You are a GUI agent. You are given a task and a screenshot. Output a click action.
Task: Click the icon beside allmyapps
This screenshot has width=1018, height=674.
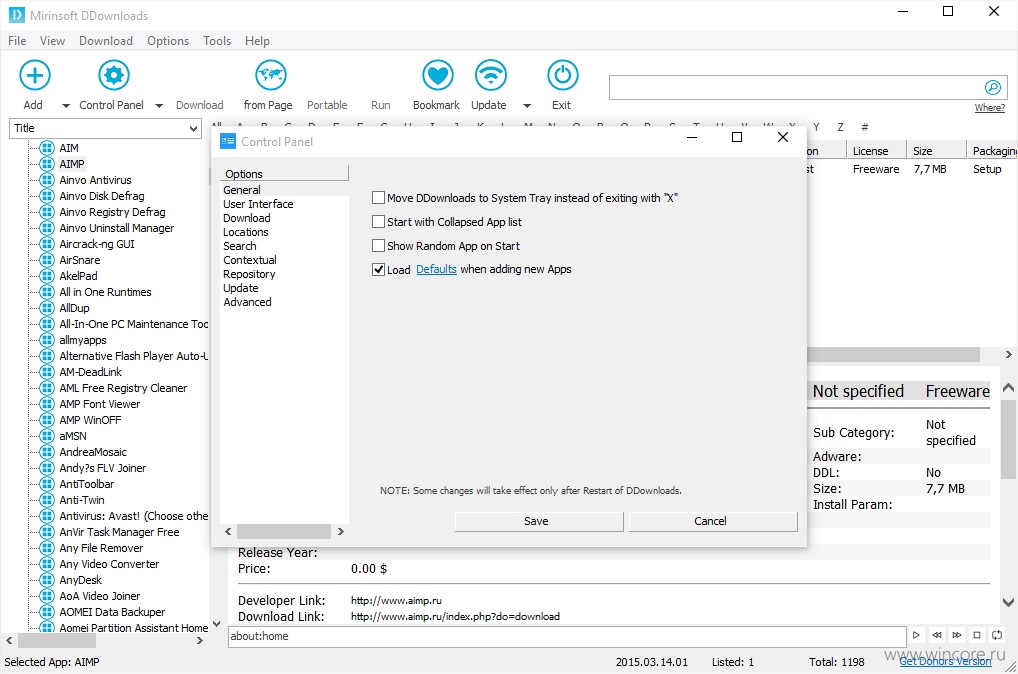(47, 340)
